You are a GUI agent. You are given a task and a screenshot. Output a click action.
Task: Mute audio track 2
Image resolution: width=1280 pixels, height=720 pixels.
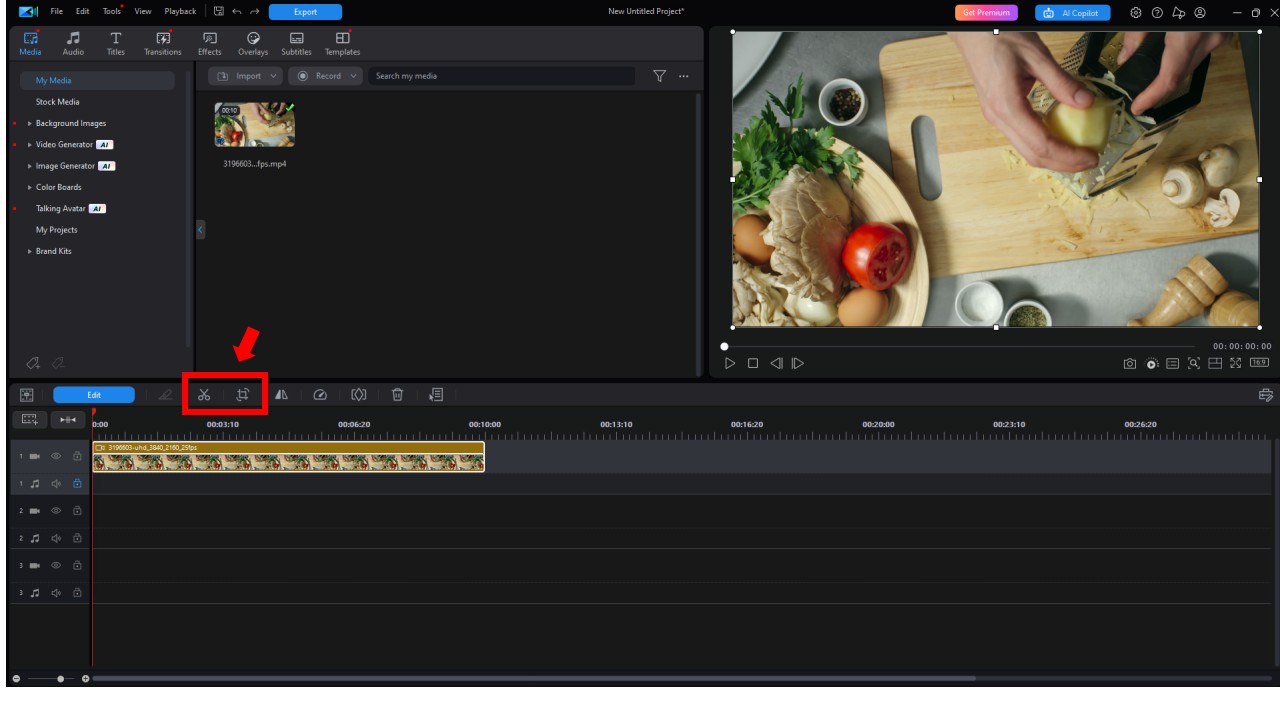point(56,538)
